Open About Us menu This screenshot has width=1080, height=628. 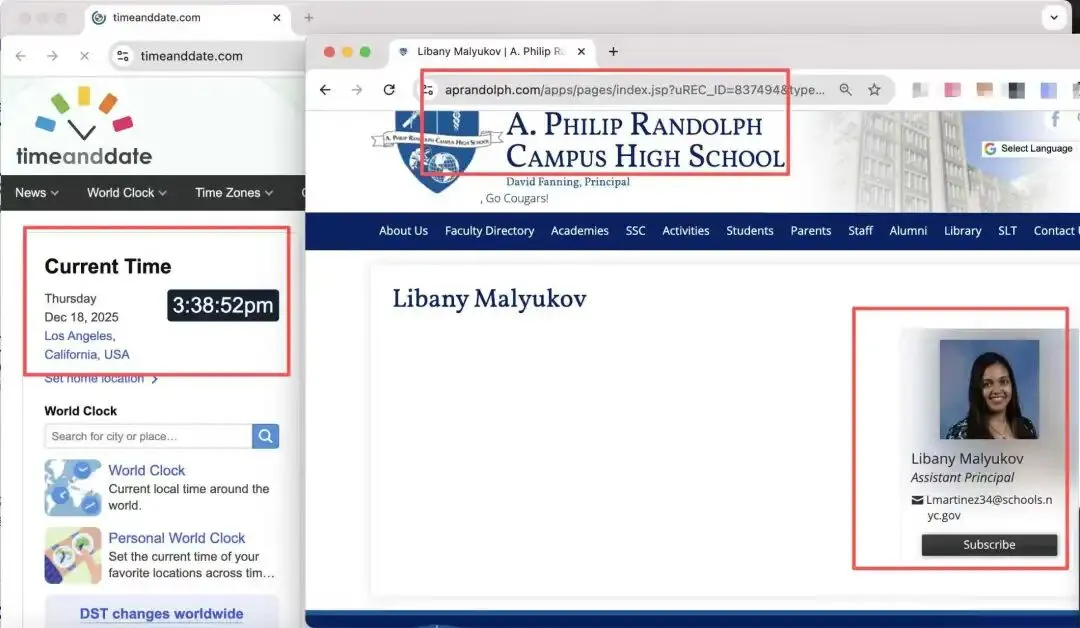coord(403,231)
